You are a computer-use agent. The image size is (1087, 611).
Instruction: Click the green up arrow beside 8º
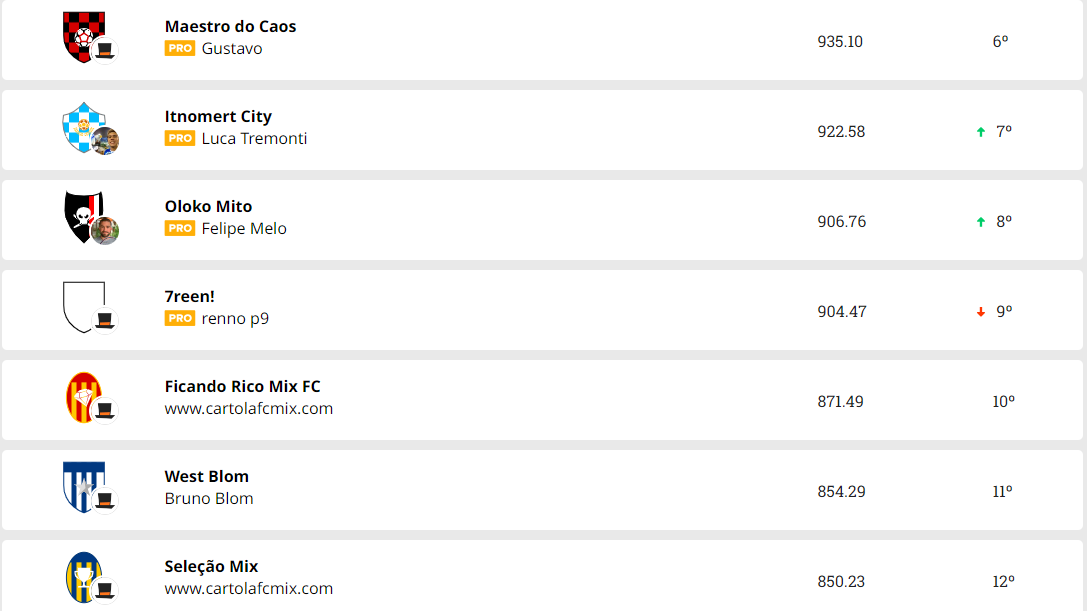pyautogui.click(x=981, y=222)
